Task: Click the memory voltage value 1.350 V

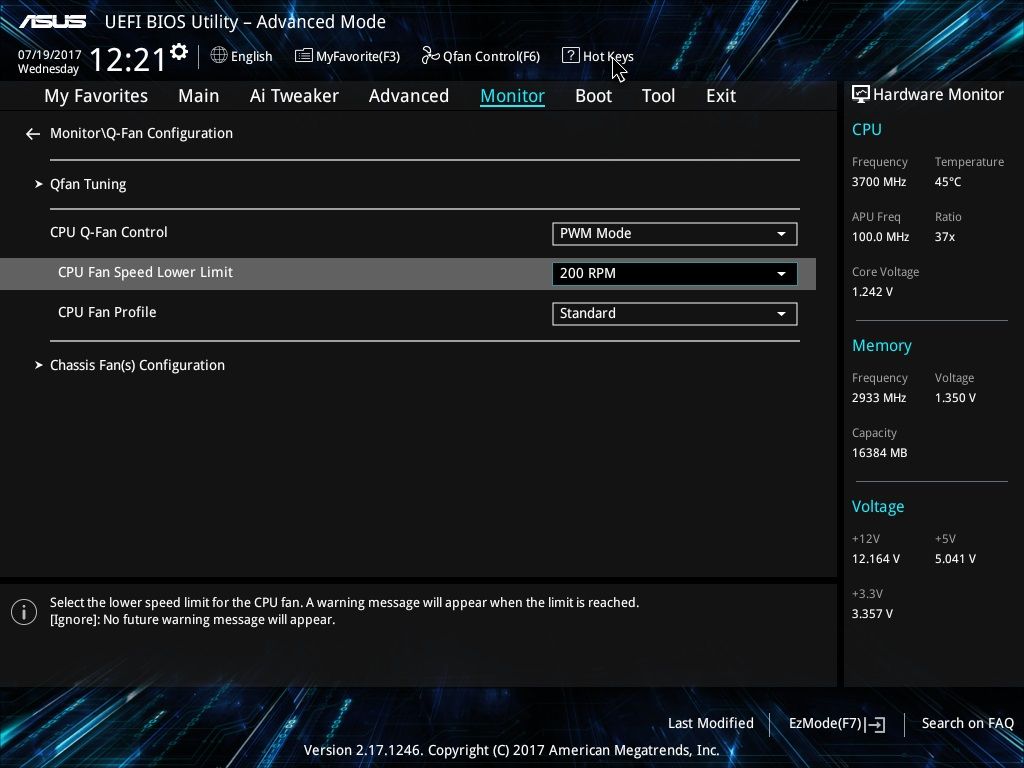Action: click(x=955, y=398)
